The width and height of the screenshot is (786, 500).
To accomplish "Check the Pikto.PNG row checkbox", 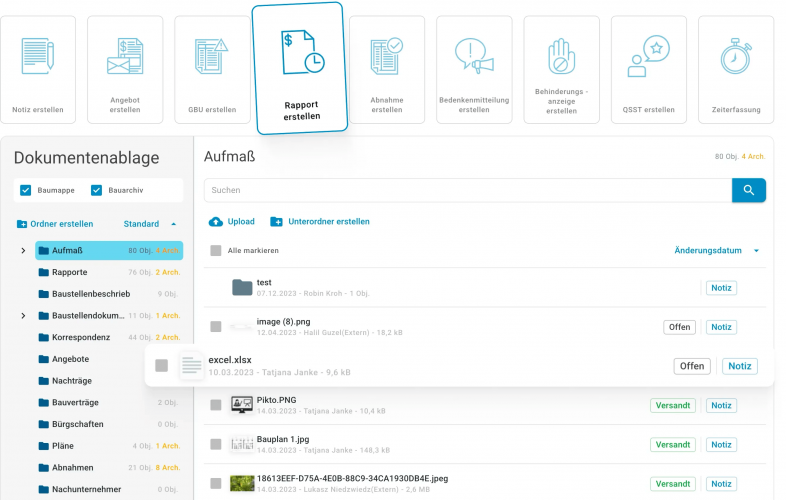I will (216, 405).
